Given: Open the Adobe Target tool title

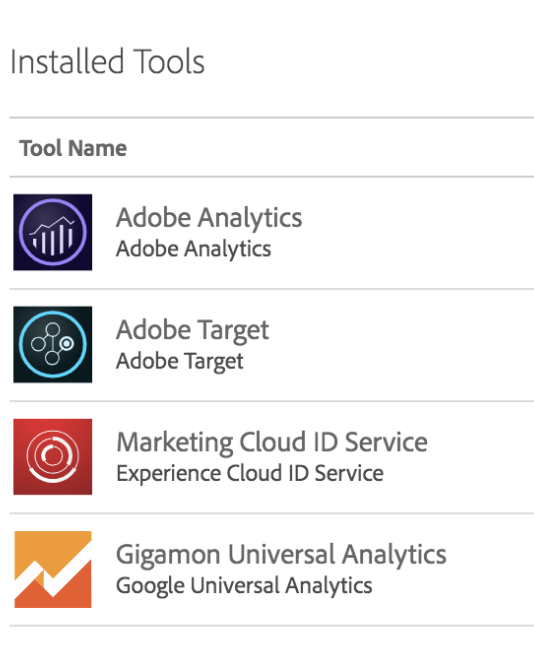Looking at the screenshot, I should (193, 331).
